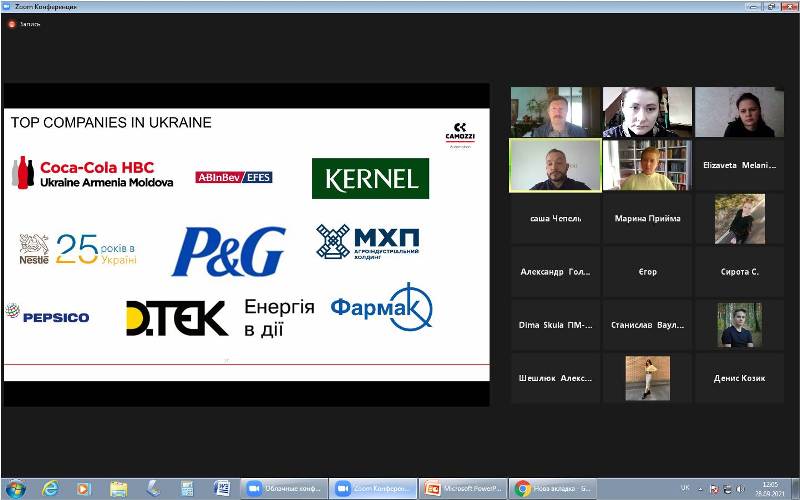
Task: Select profile photo tile of man in dark shirt
Action: tap(739, 325)
